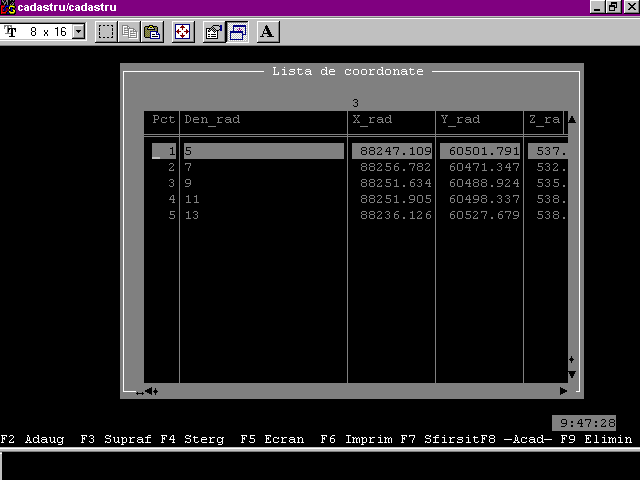The width and height of the screenshot is (640, 480).
Task: Toggle Full Screen mode icon
Action: point(183,32)
